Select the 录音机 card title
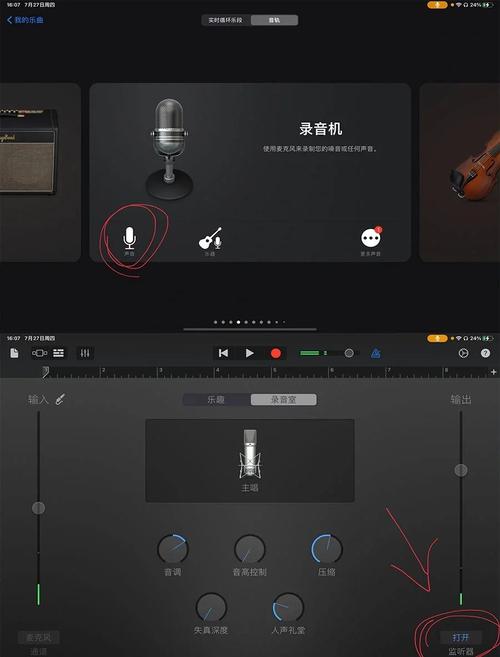Screen dimensions: 500x657 tap(321, 129)
